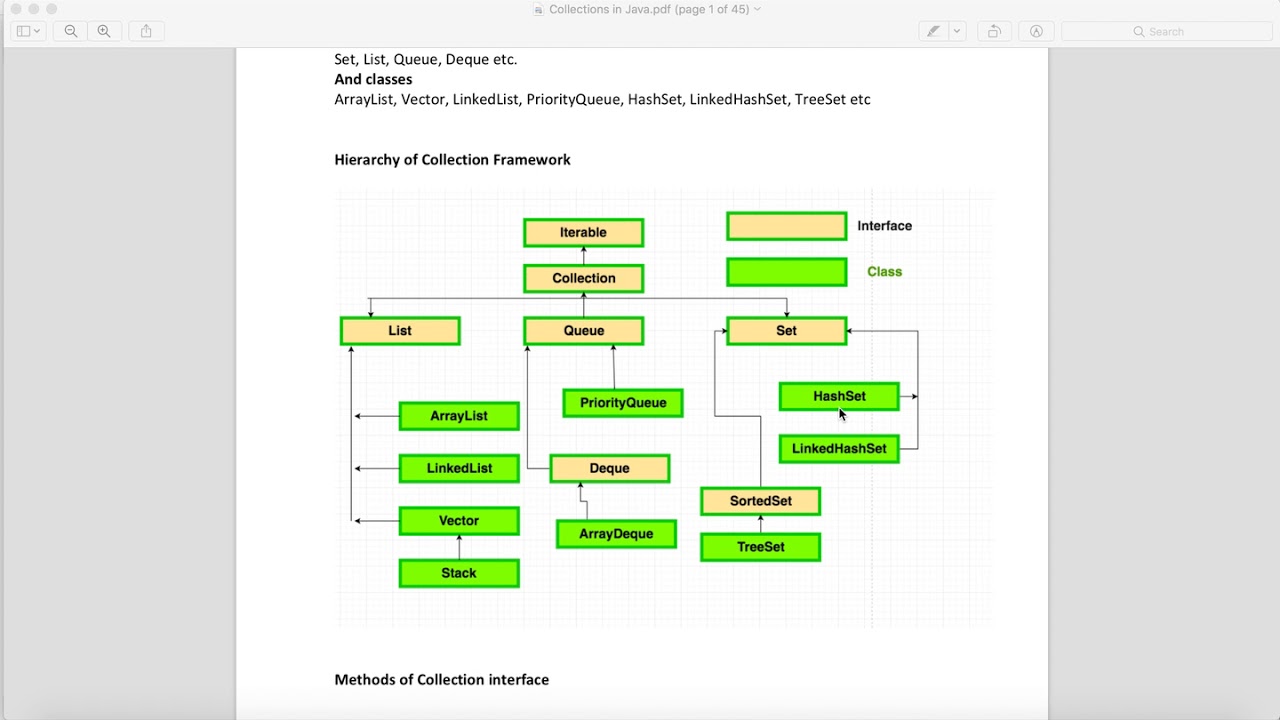The width and height of the screenshot is (1280, 720).
Task: Click the tan Interface legend swatch
Action: (787, 226)
